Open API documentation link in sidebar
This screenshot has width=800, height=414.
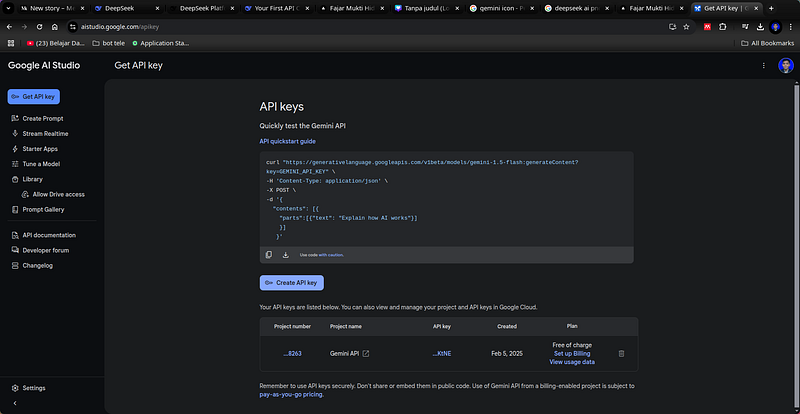click(43, 235)
